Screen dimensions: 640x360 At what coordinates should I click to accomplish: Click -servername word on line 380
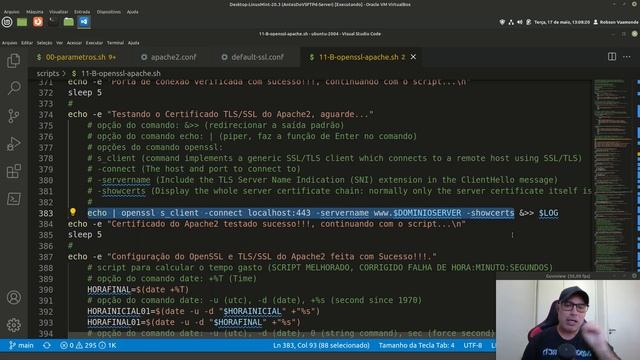pyautogui.click(x=123, y=180)
